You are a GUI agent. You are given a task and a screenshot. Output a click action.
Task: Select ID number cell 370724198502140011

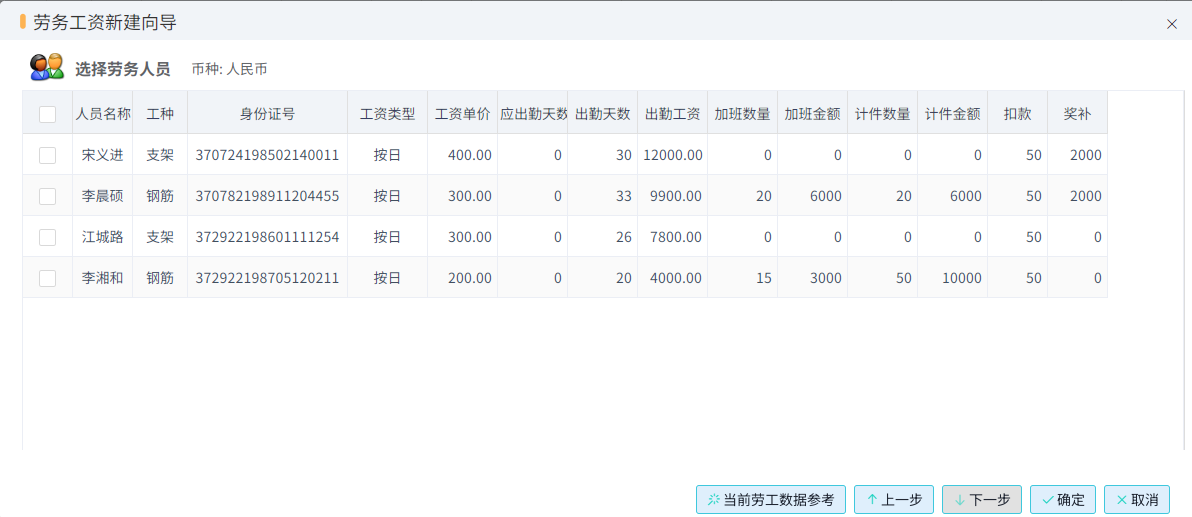coord(268,155)
